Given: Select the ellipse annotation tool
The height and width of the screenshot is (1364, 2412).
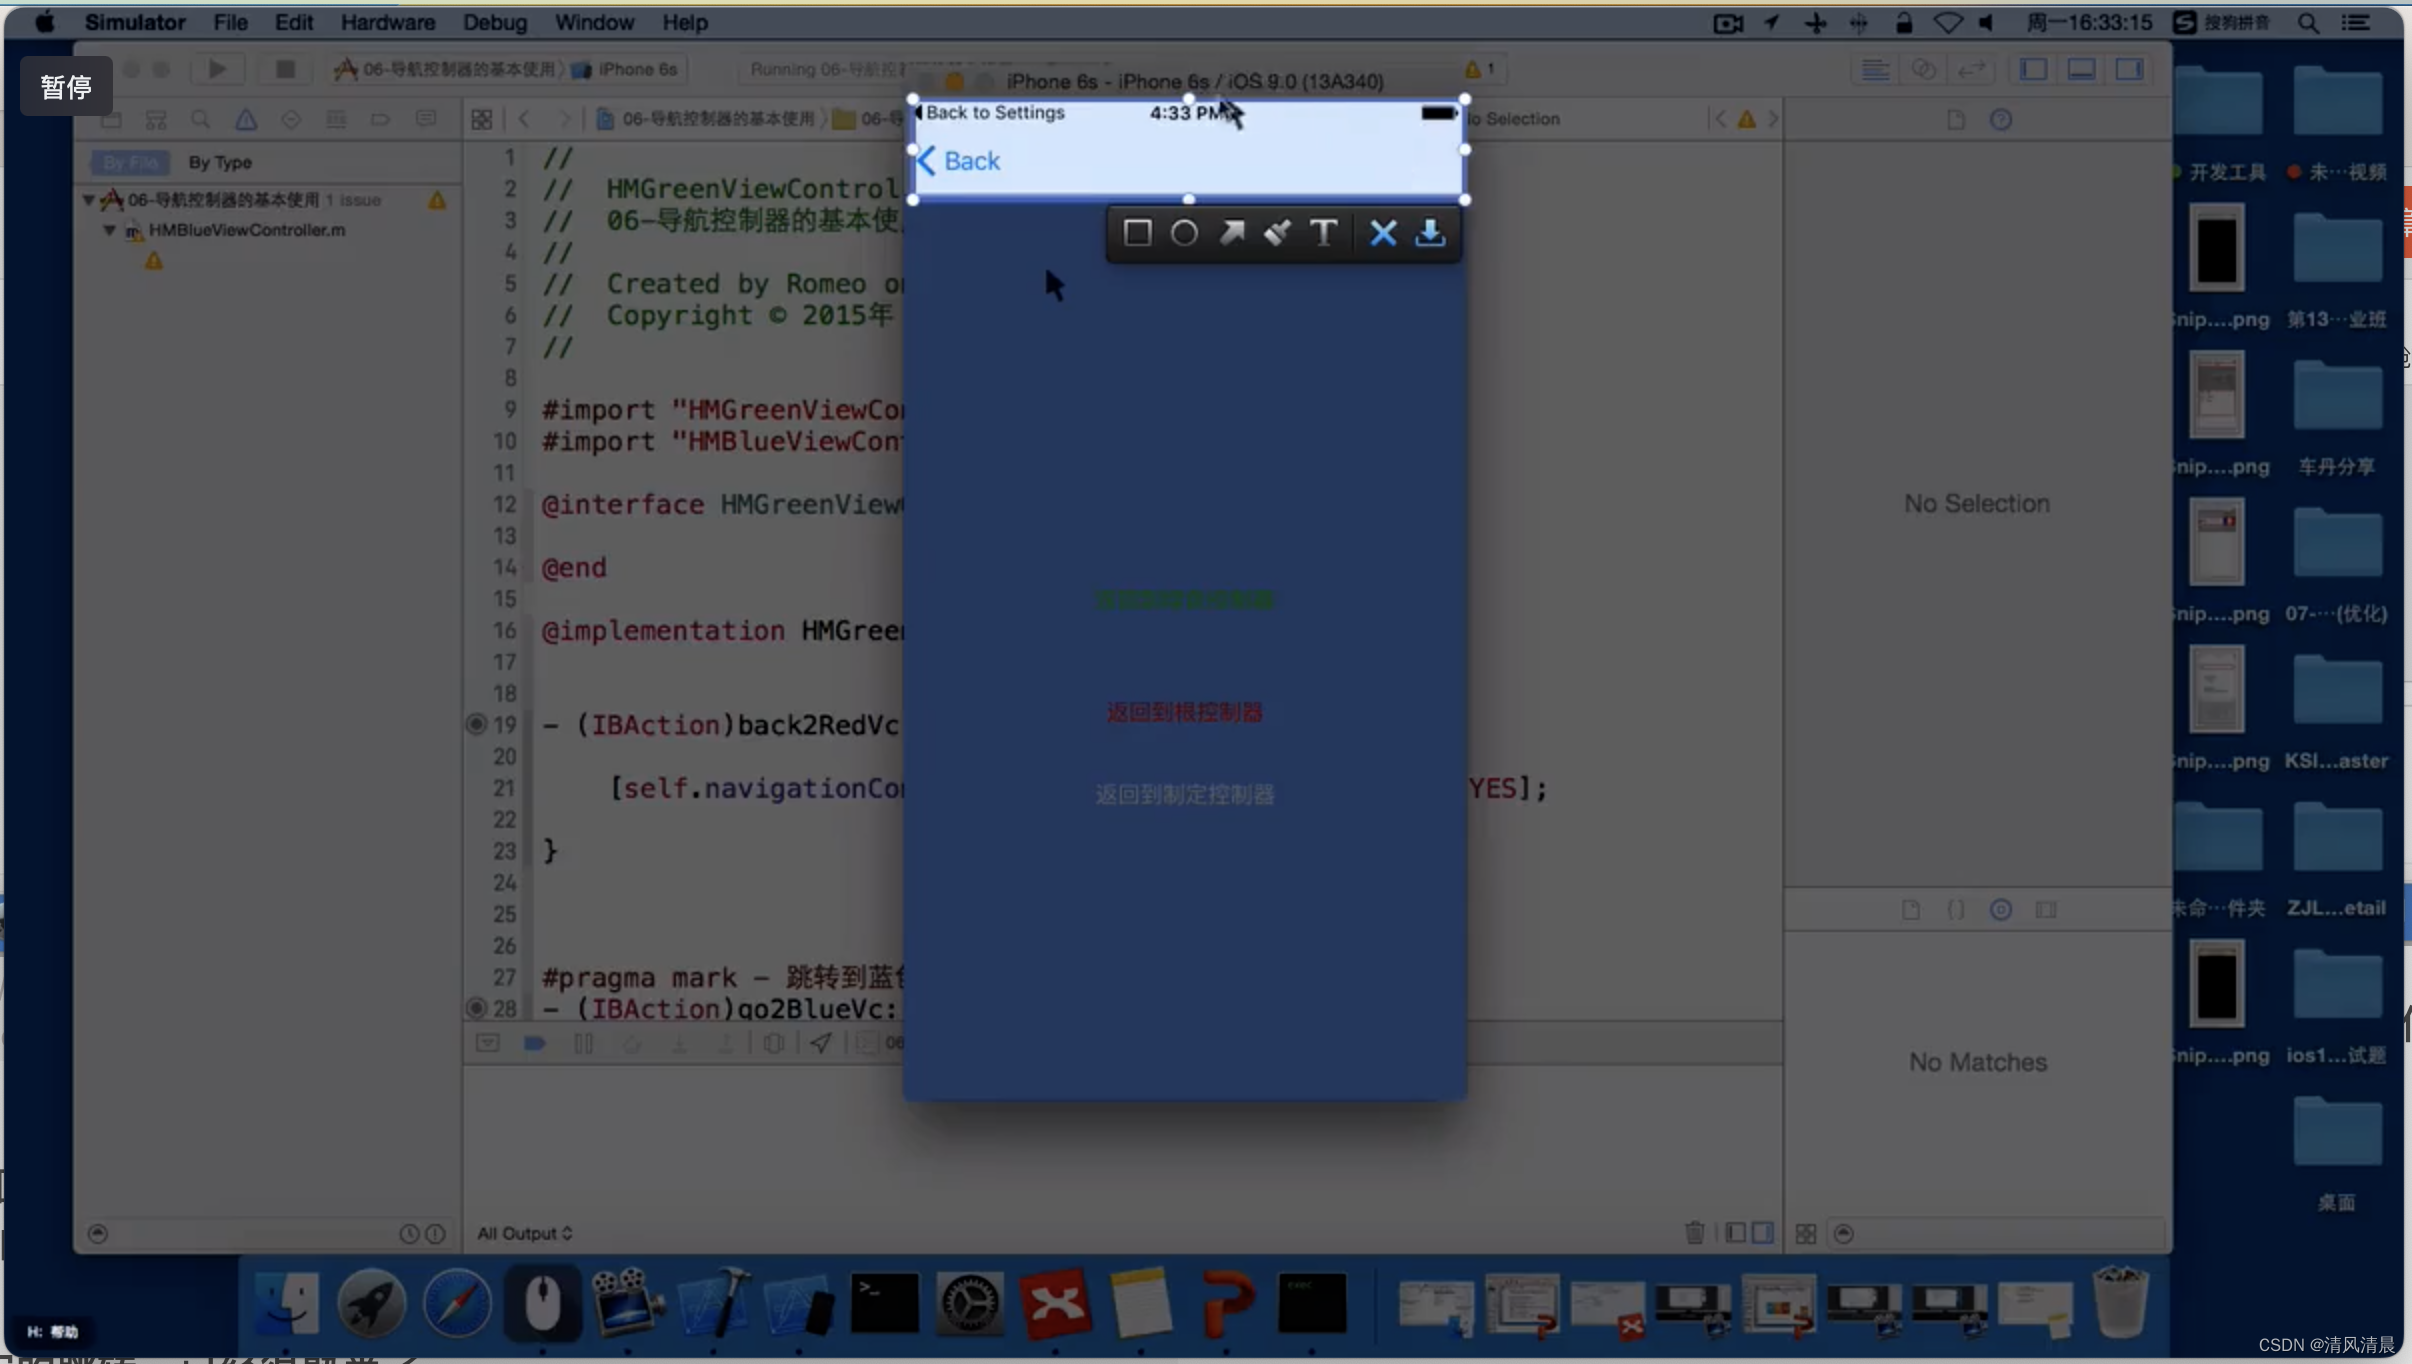Looking at the screenshot, I should tap(1184, 233).
